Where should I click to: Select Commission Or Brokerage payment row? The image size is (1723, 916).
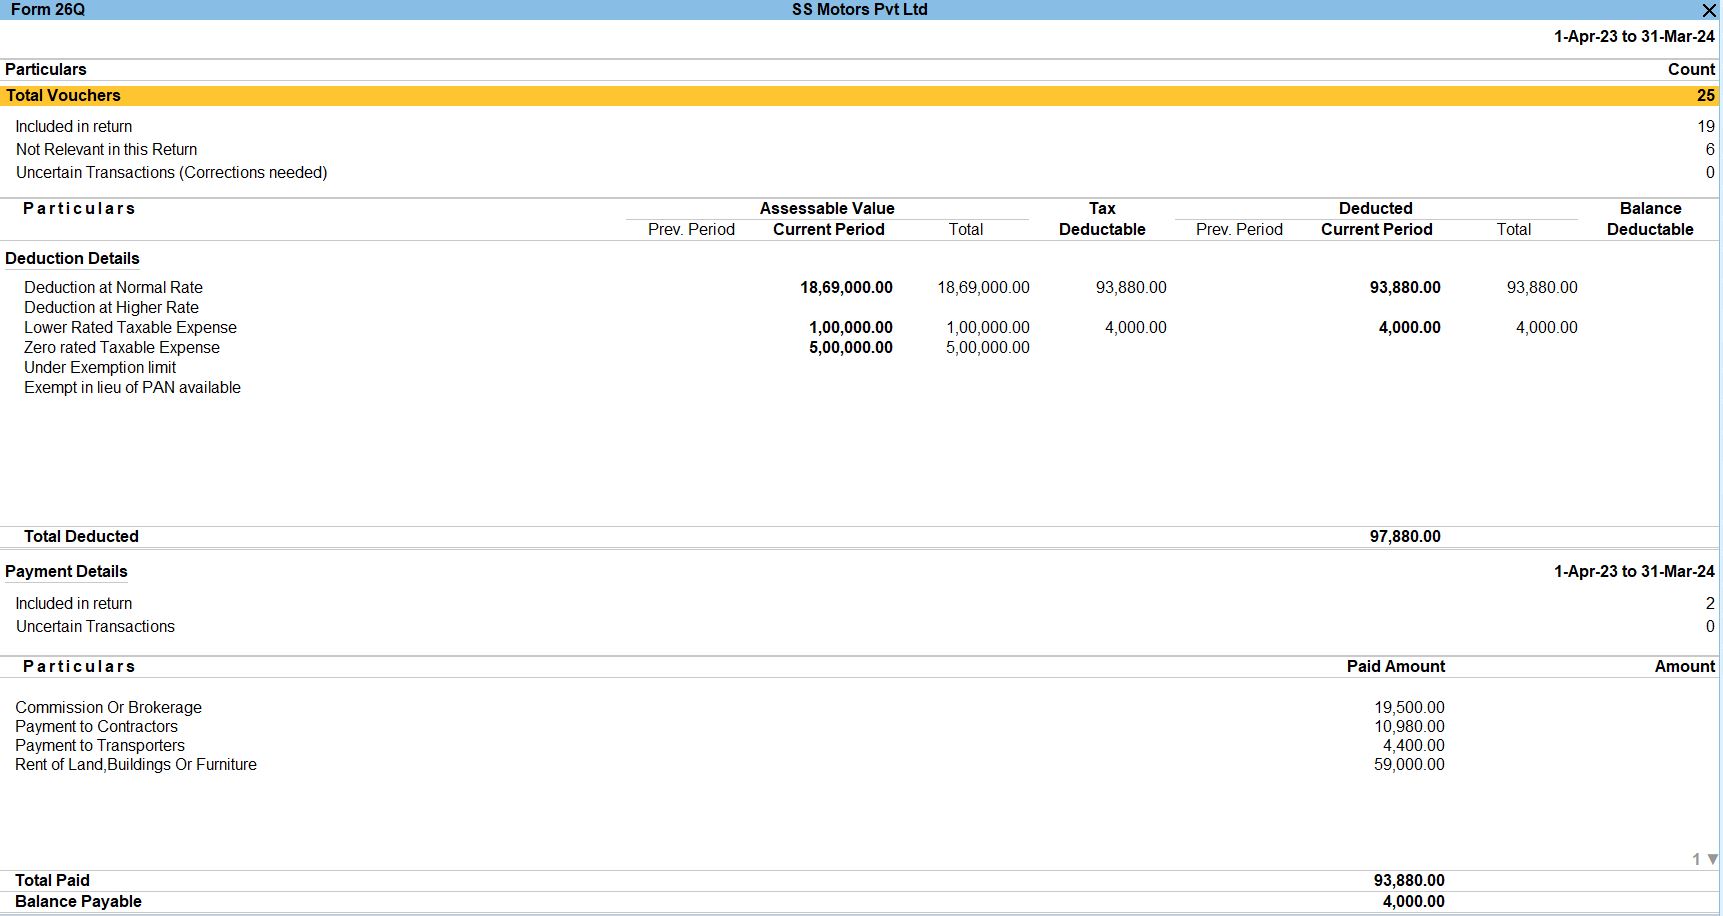(860, 707)
